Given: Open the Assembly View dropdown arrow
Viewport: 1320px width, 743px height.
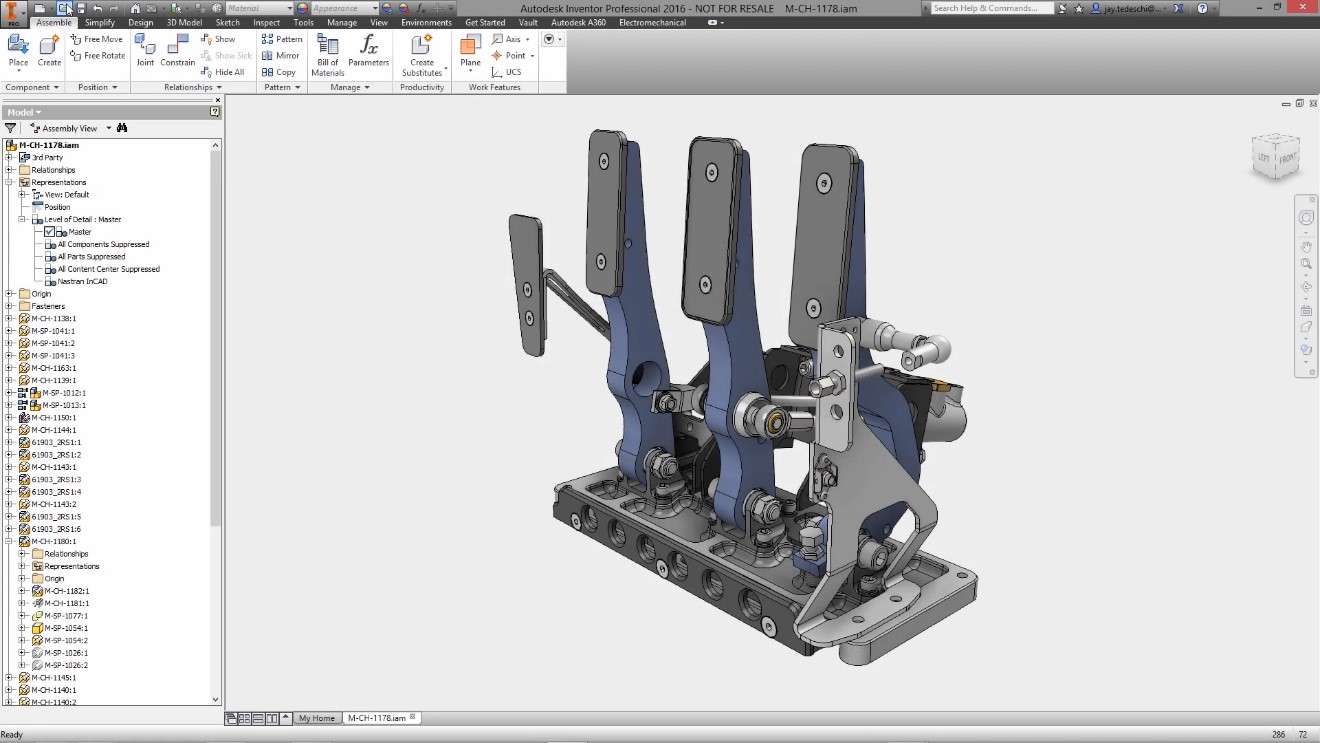Looking at the screenshot, I should [x=109, y=128].
